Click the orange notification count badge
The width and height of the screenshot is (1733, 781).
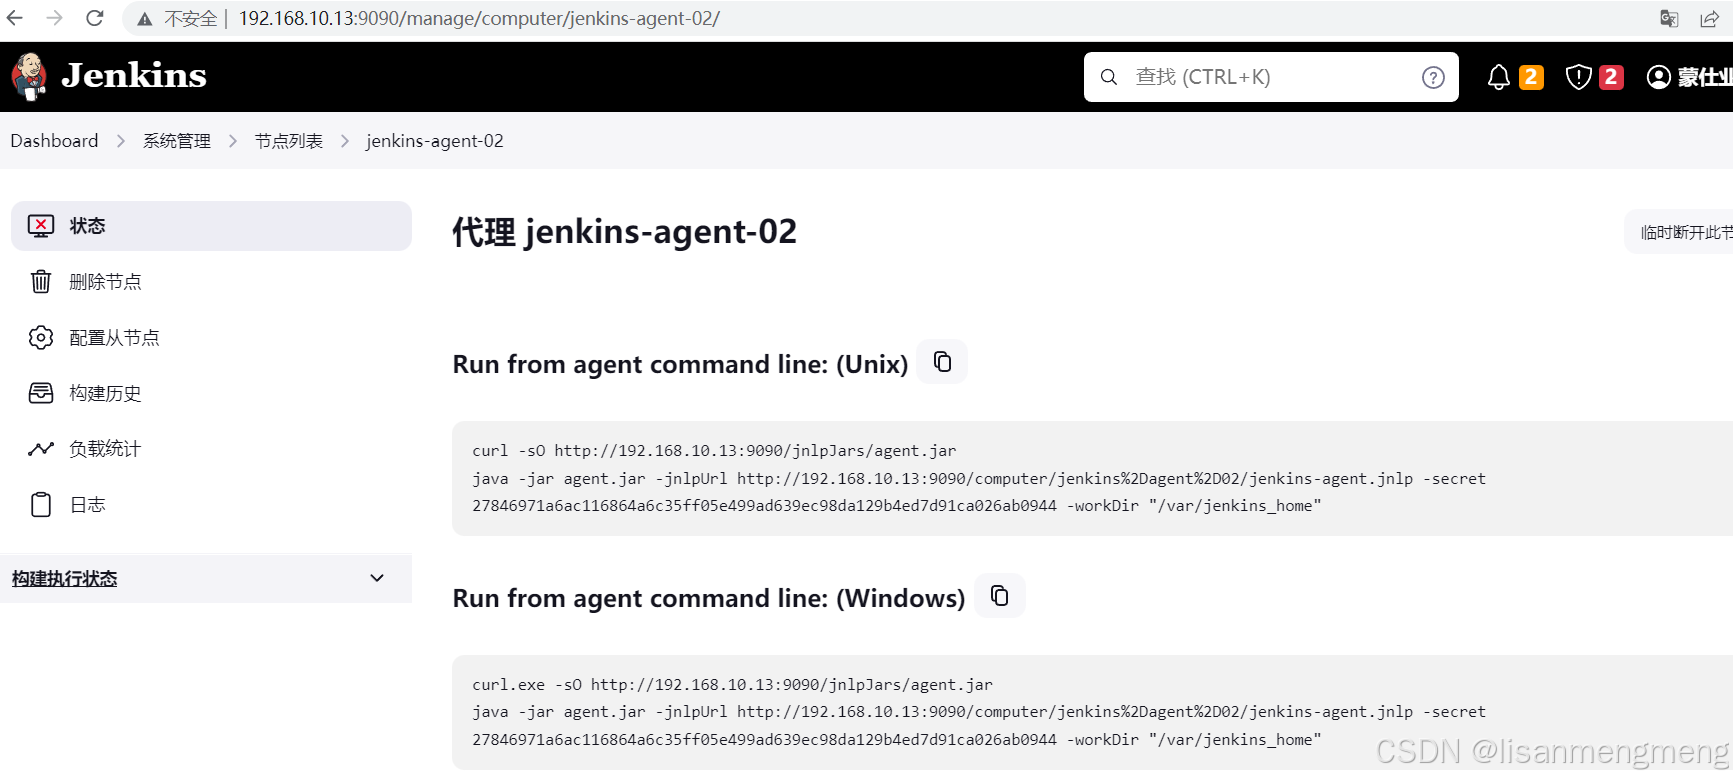pos(1531,77)
